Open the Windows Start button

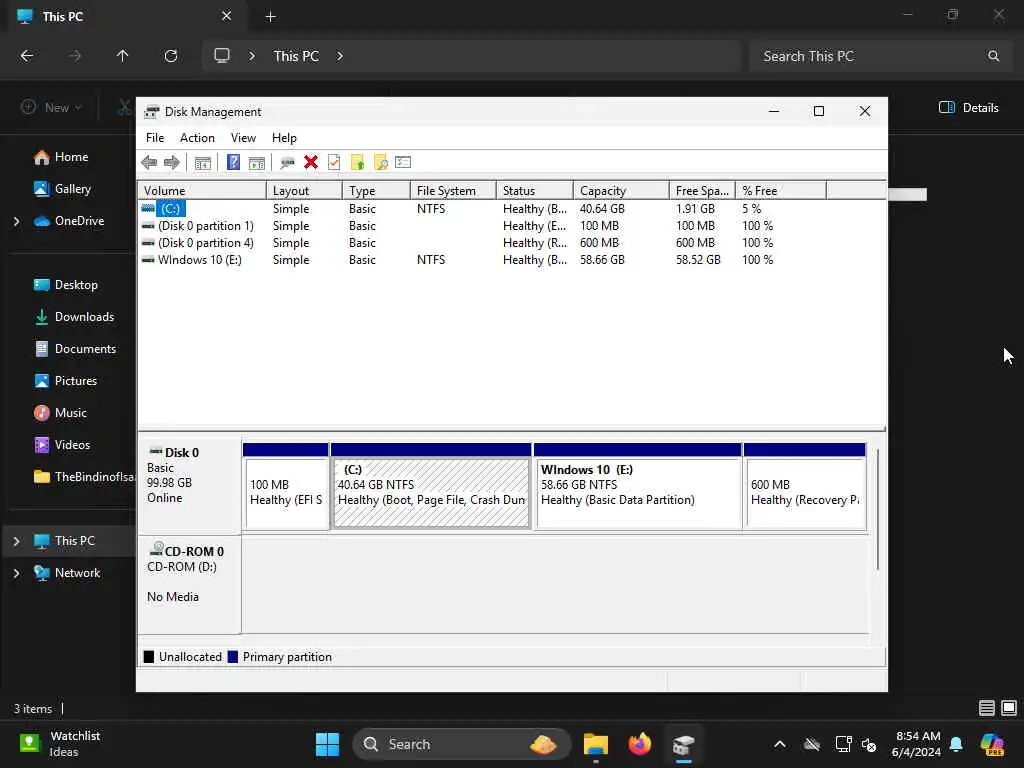(x=327, y=744)
